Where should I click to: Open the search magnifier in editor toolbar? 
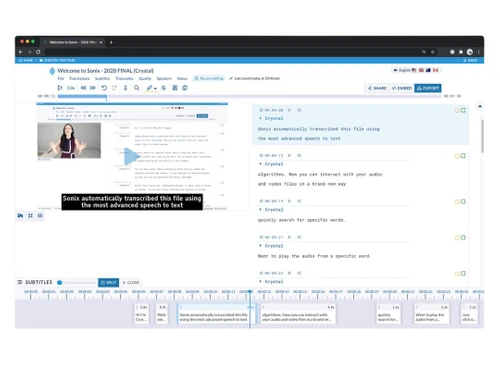click(x=137, y=88)
